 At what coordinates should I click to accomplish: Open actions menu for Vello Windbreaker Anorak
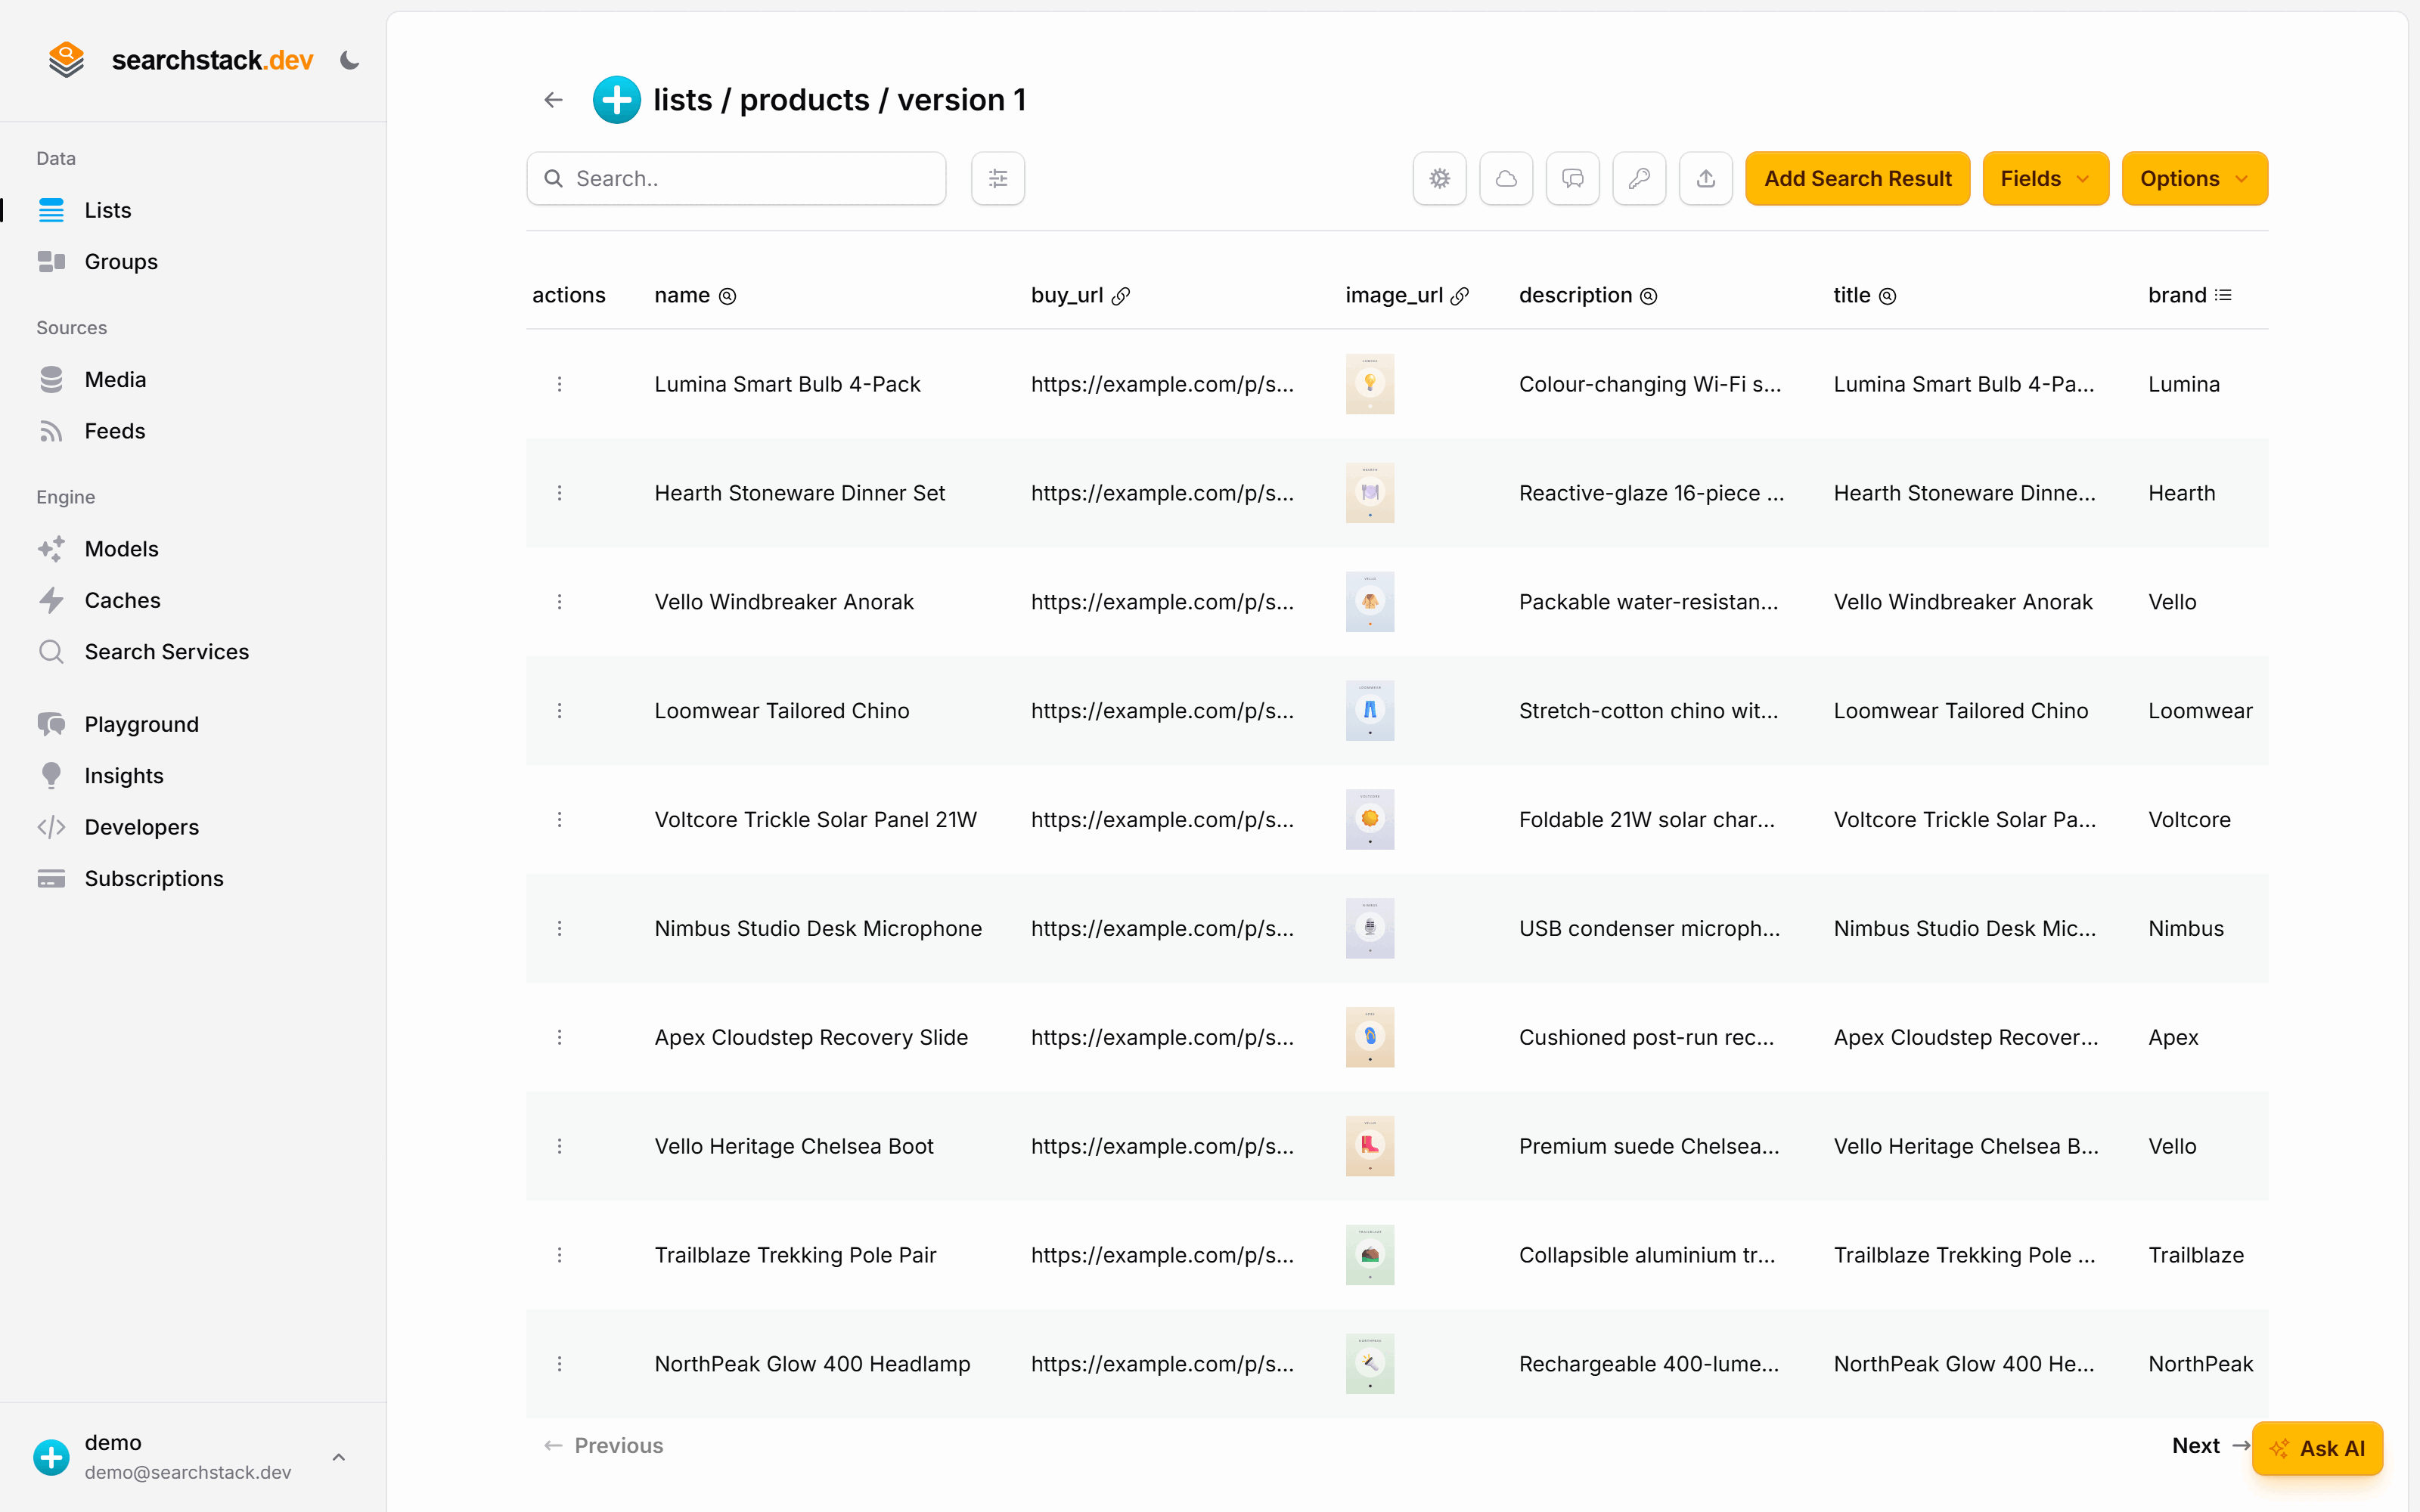tap(559, 602)
